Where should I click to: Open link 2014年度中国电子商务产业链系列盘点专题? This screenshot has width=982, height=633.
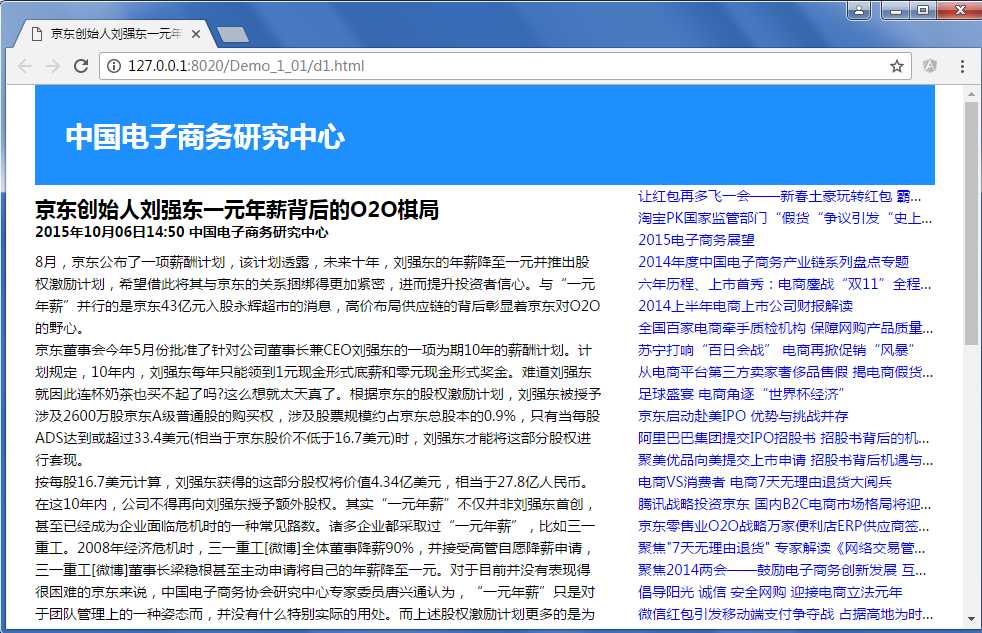[773, 262]
